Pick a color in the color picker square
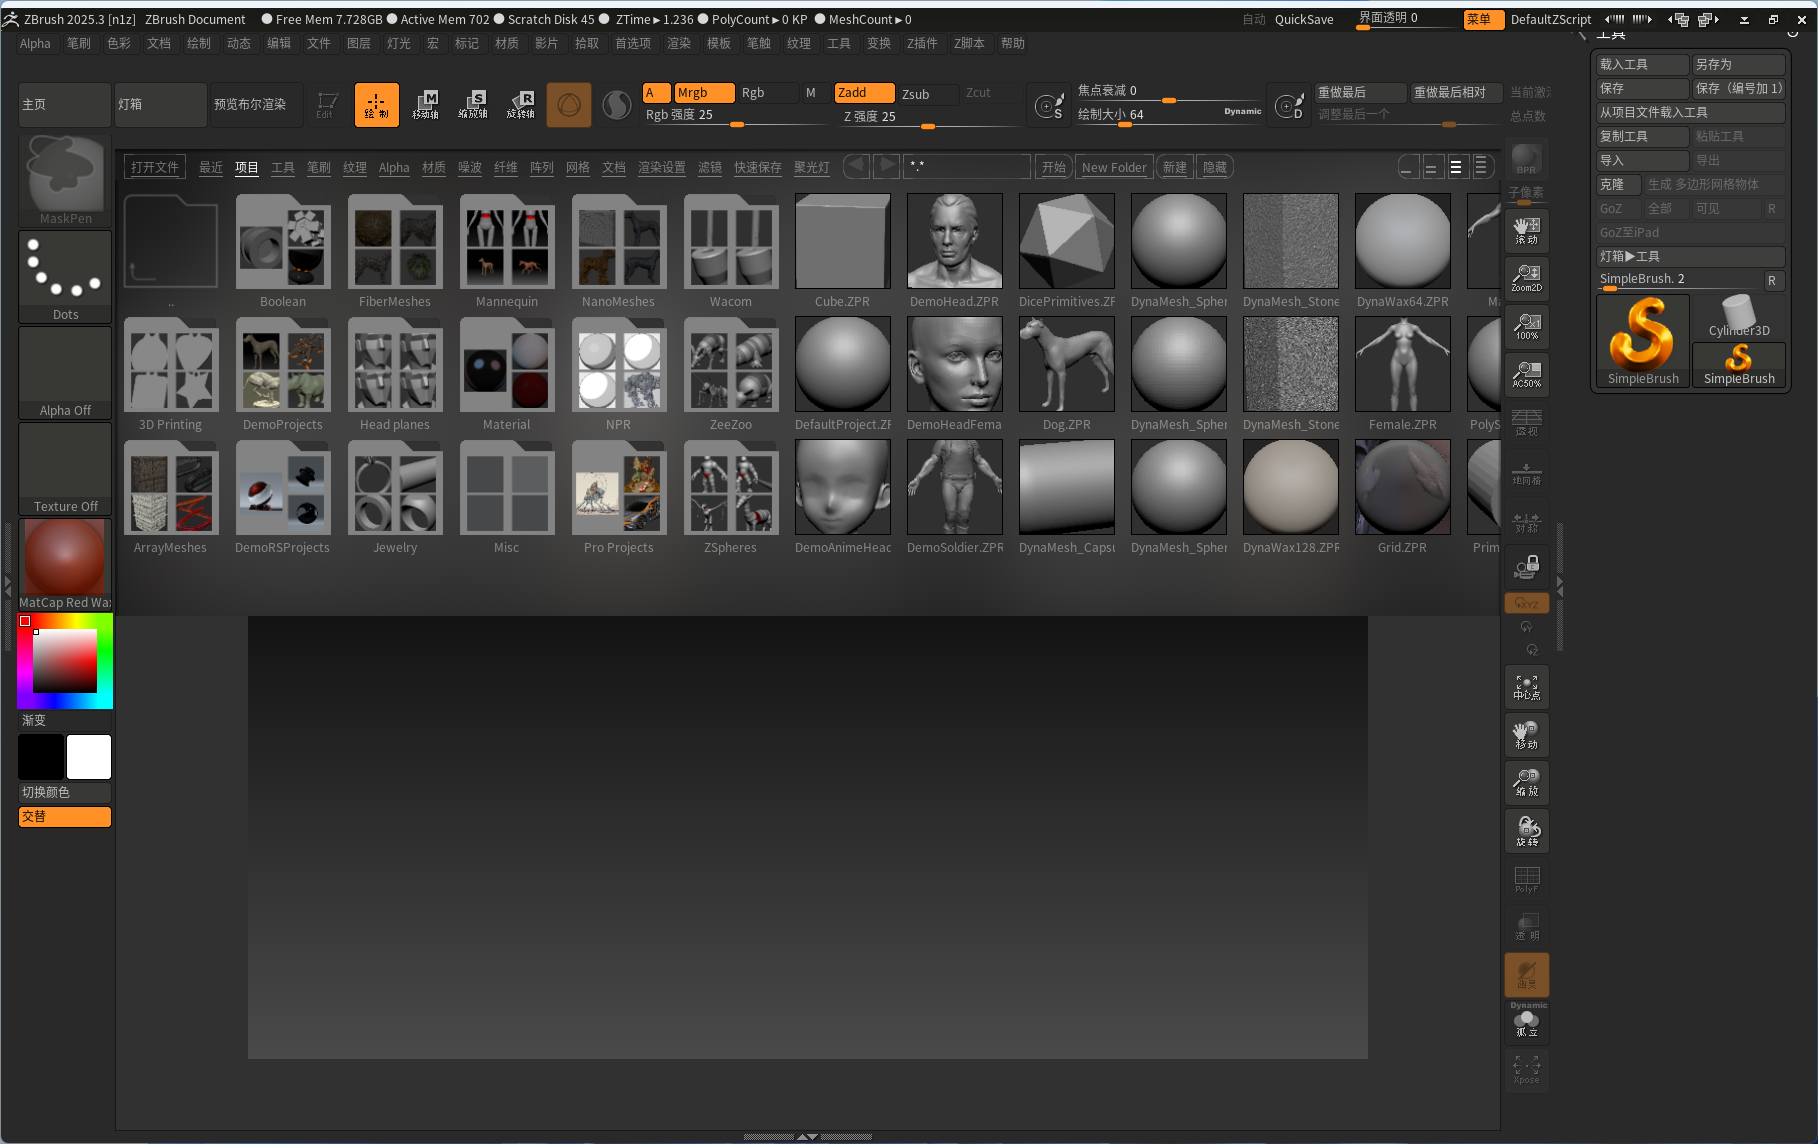This screenshot has height=1144, width=1818. pyautogui.click(x=65, y=661)
